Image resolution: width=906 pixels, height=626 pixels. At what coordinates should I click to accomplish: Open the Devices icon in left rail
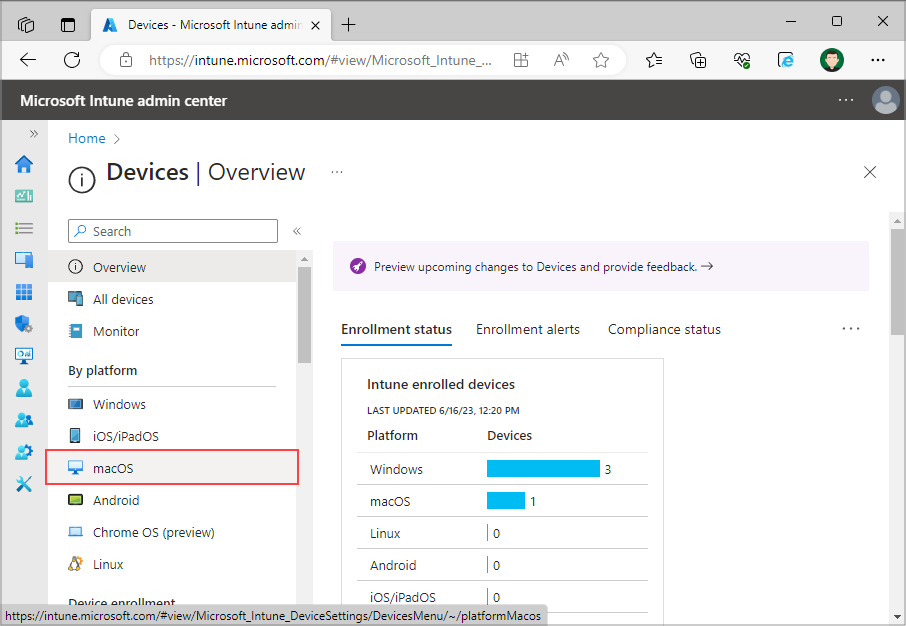[x=24, y=260]
